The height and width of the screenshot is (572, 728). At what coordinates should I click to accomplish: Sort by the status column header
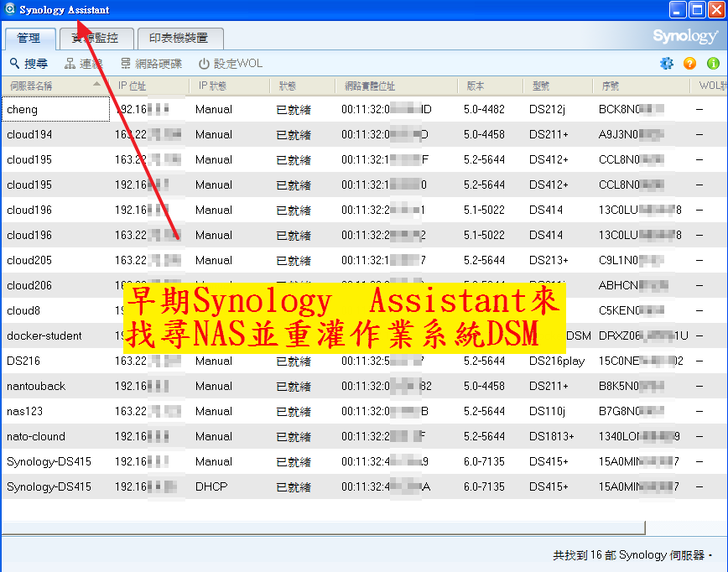[x=302, y=86]
